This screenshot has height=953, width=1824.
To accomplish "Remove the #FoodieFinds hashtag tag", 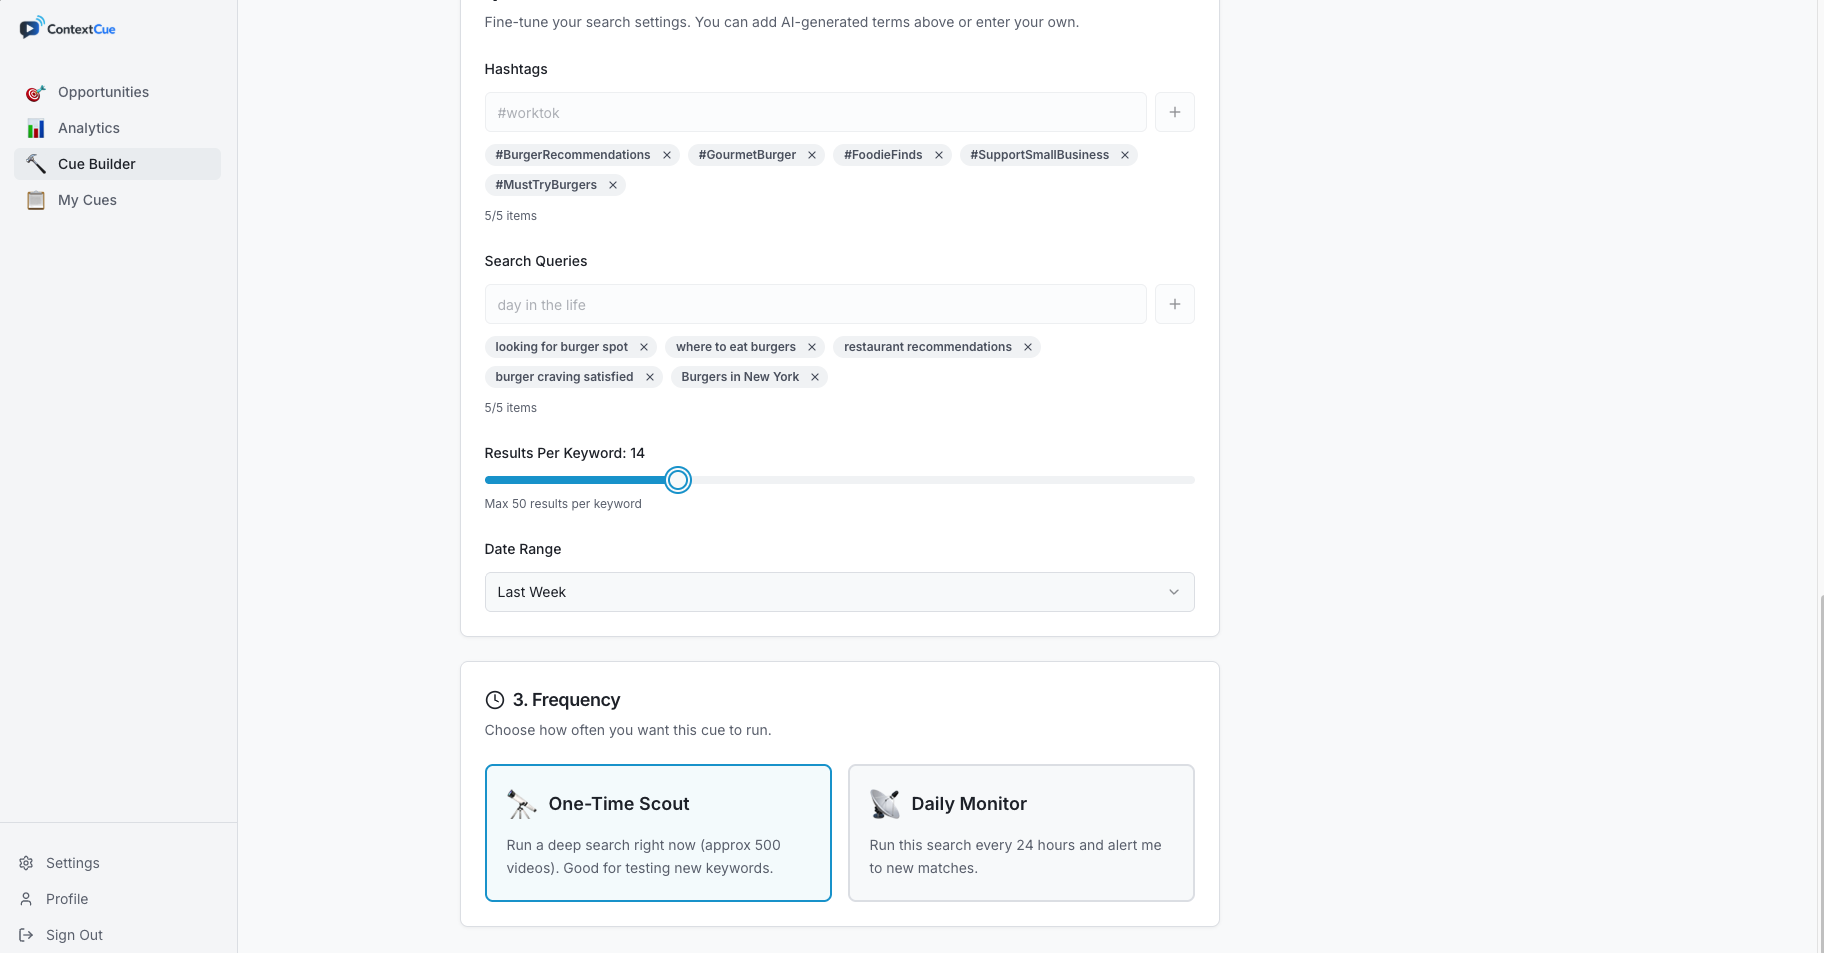I will (x=939, y=155).
